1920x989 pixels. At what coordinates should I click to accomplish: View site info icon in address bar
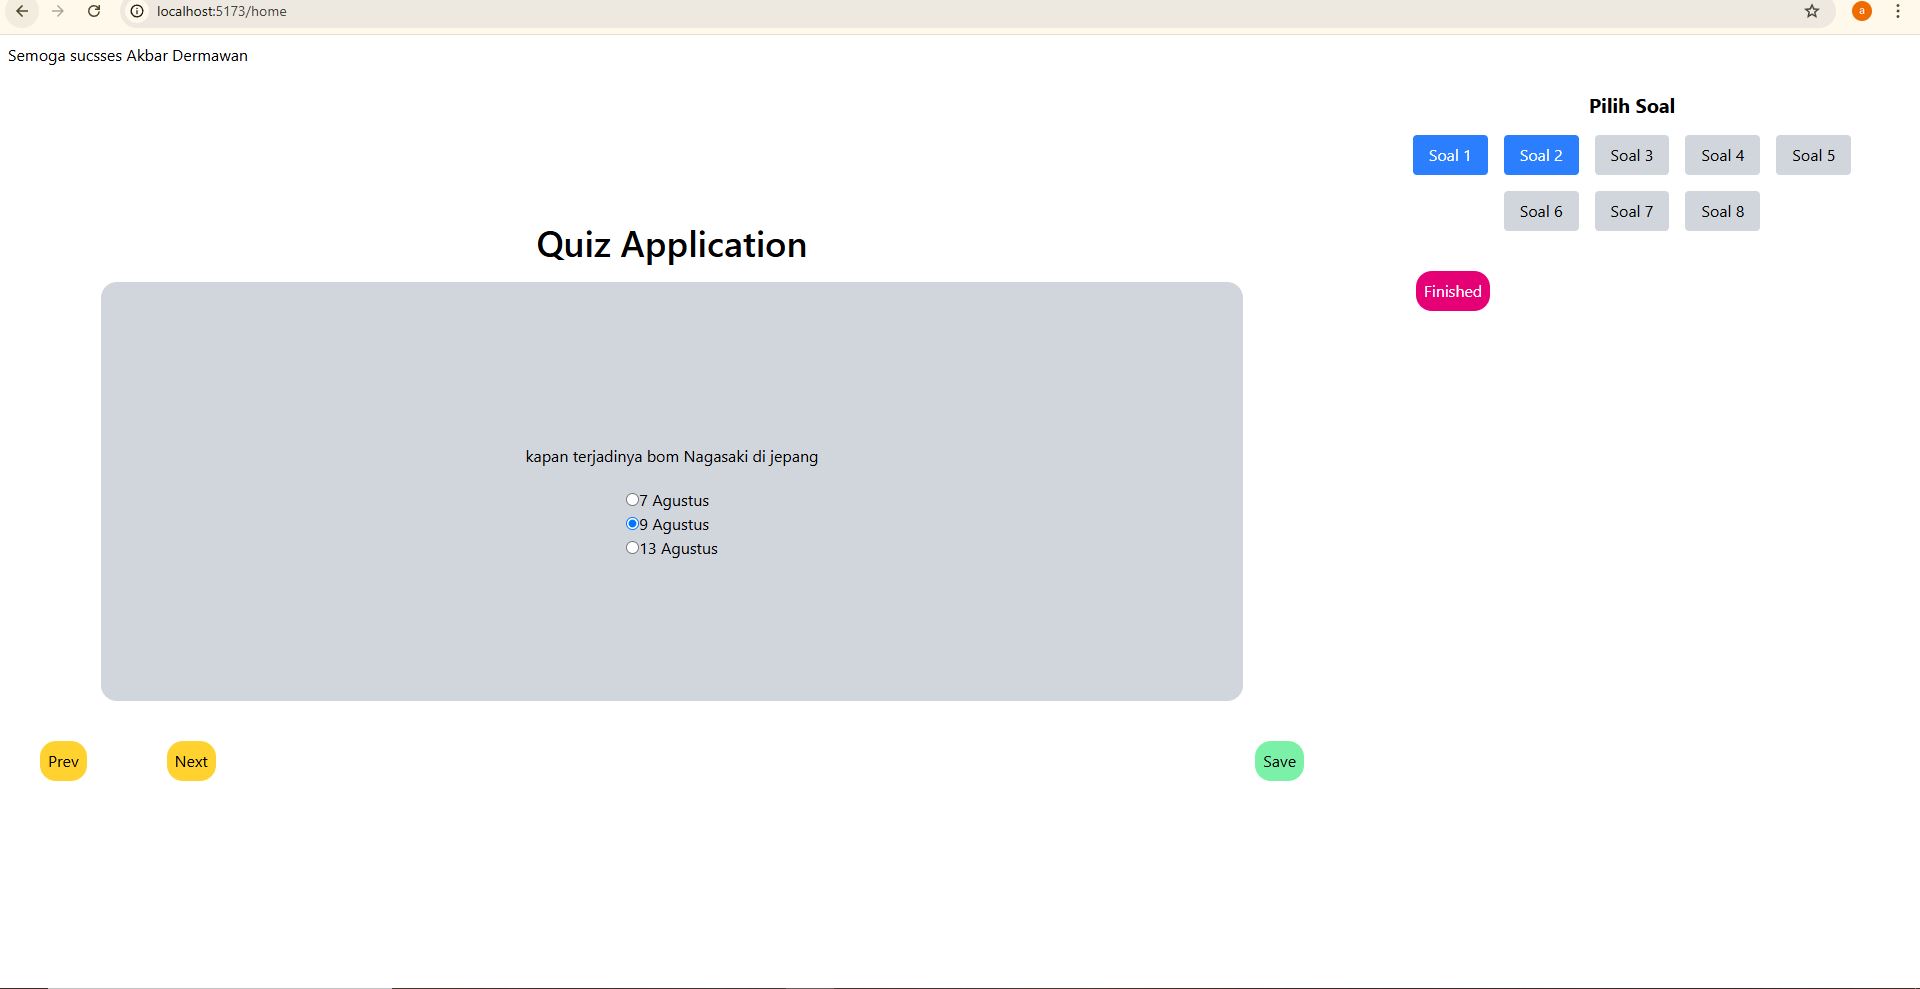tap(138, 11)
